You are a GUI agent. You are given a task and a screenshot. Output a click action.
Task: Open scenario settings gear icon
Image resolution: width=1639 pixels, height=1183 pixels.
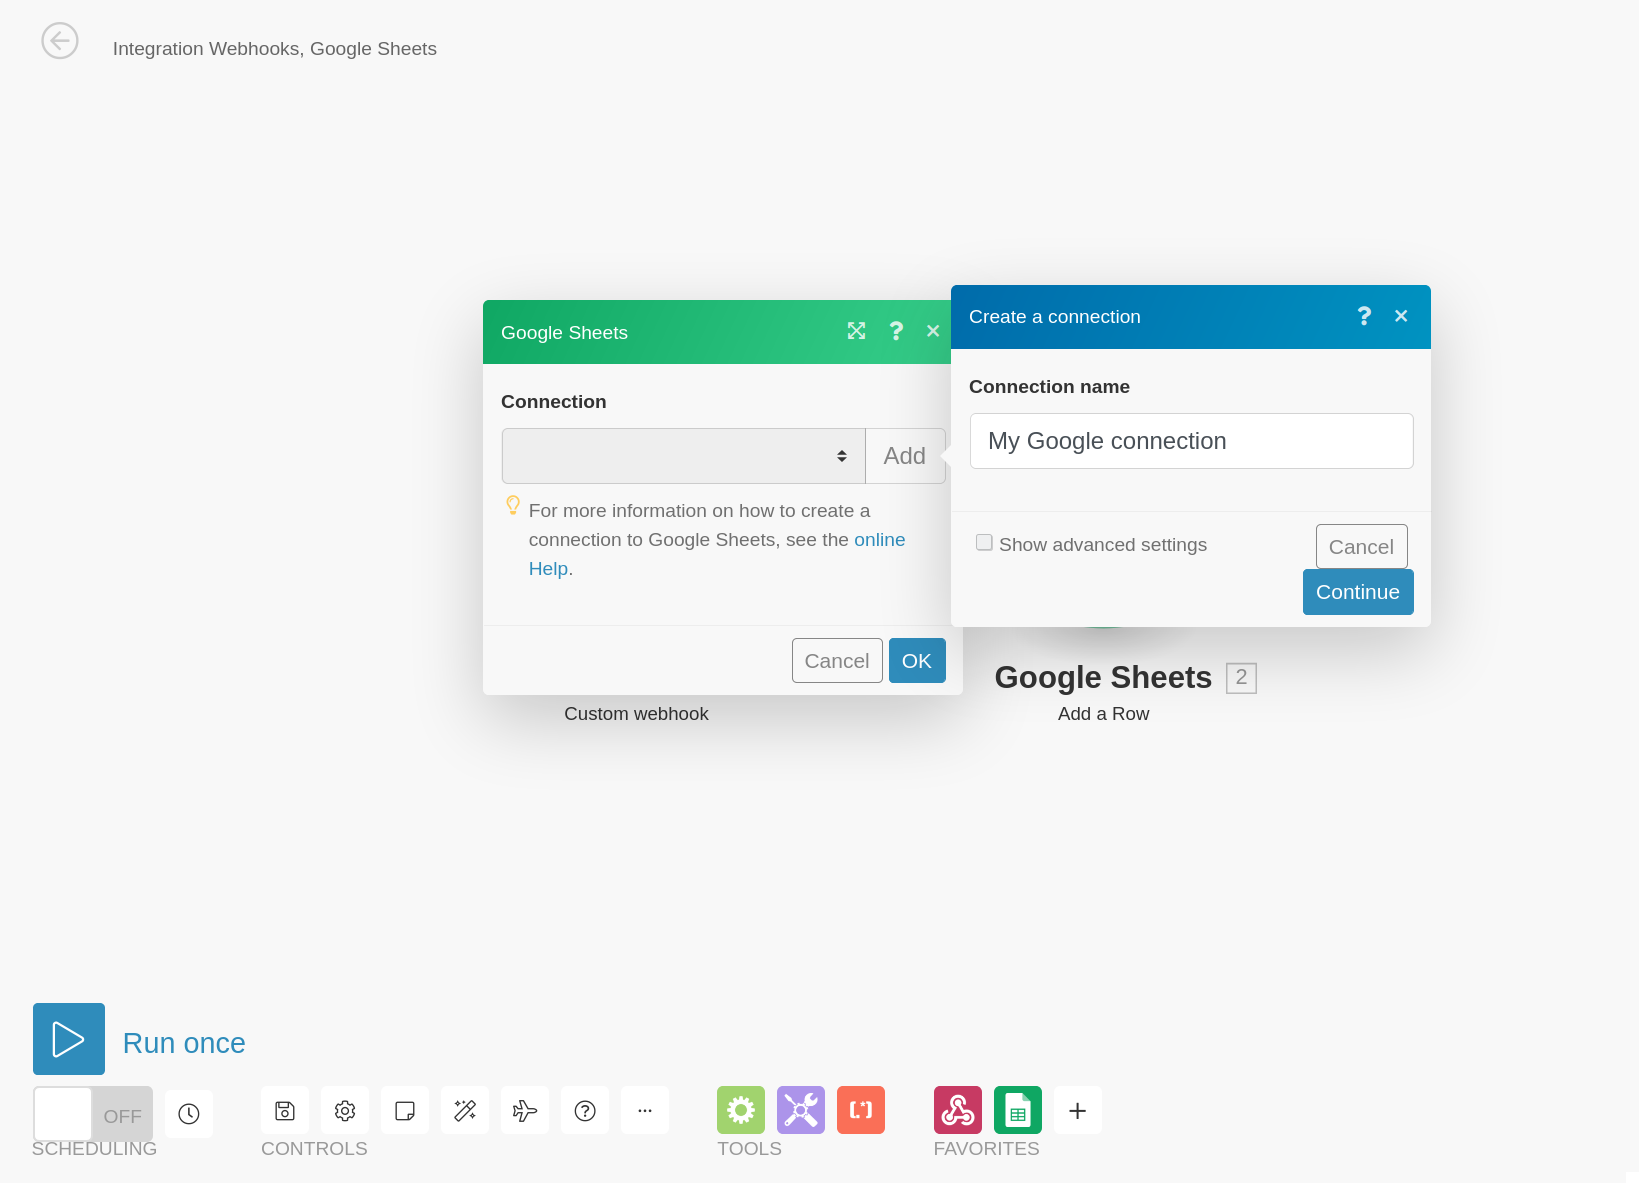click(345, 1111)
